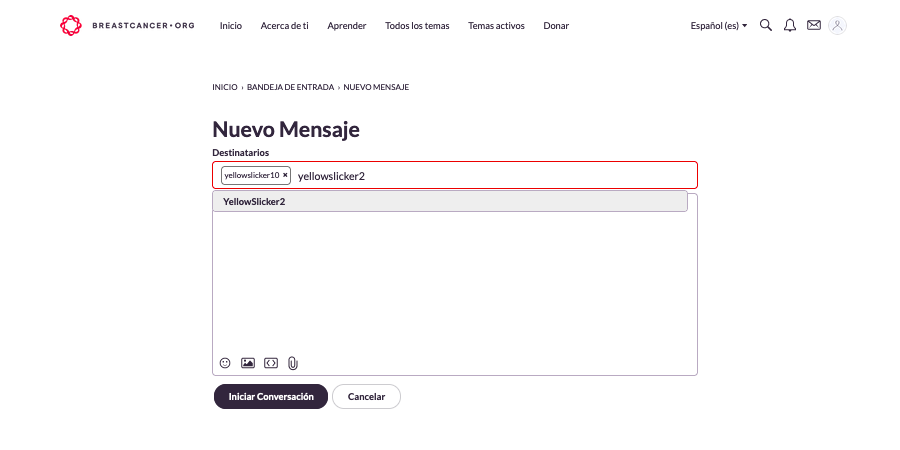The width and height of the screenshot is (900, 450).
Task: Click inside the message body text area
Action: pos(455,284)
